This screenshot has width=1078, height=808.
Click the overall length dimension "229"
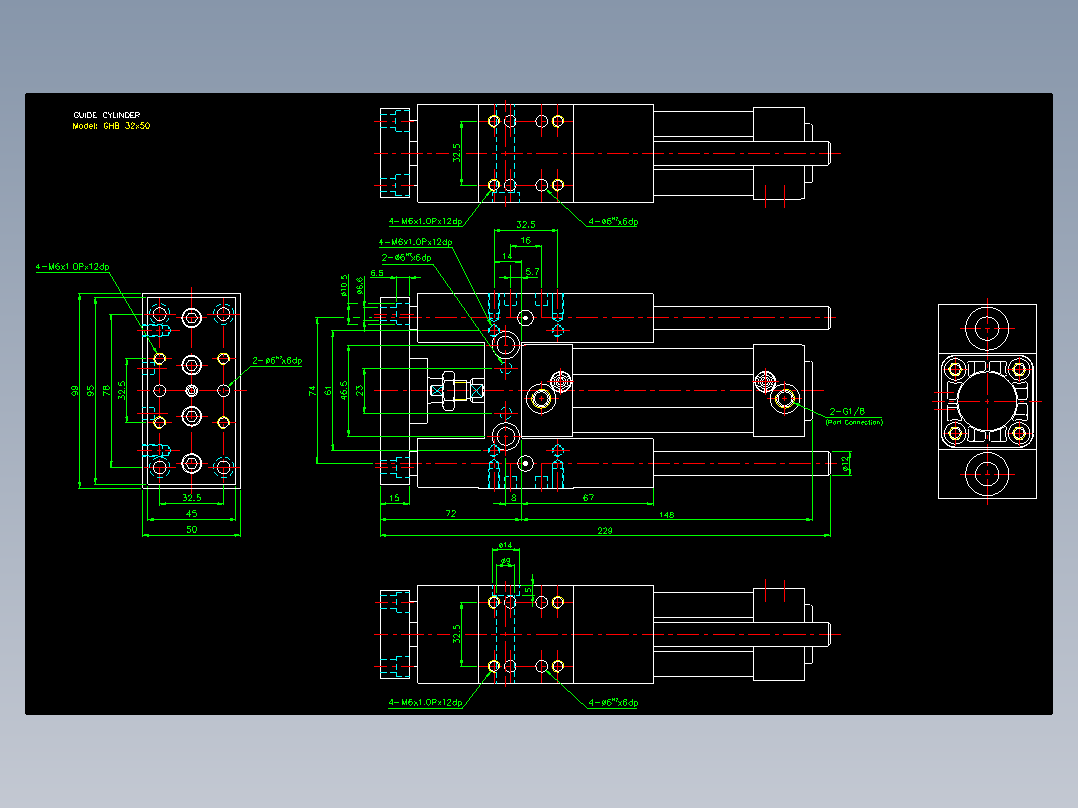pos(604,530)
